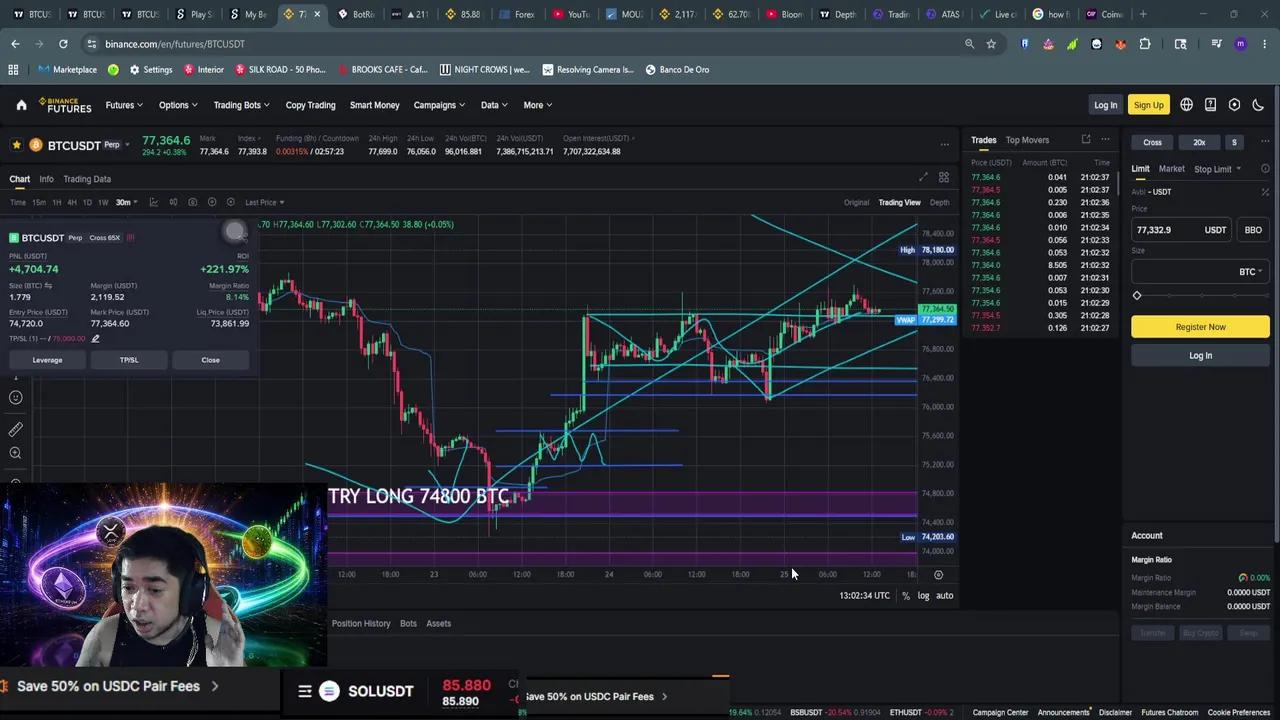1280x720 pixels.
Task: Select the 4H timeframe
Action: [x=71, y=202]
